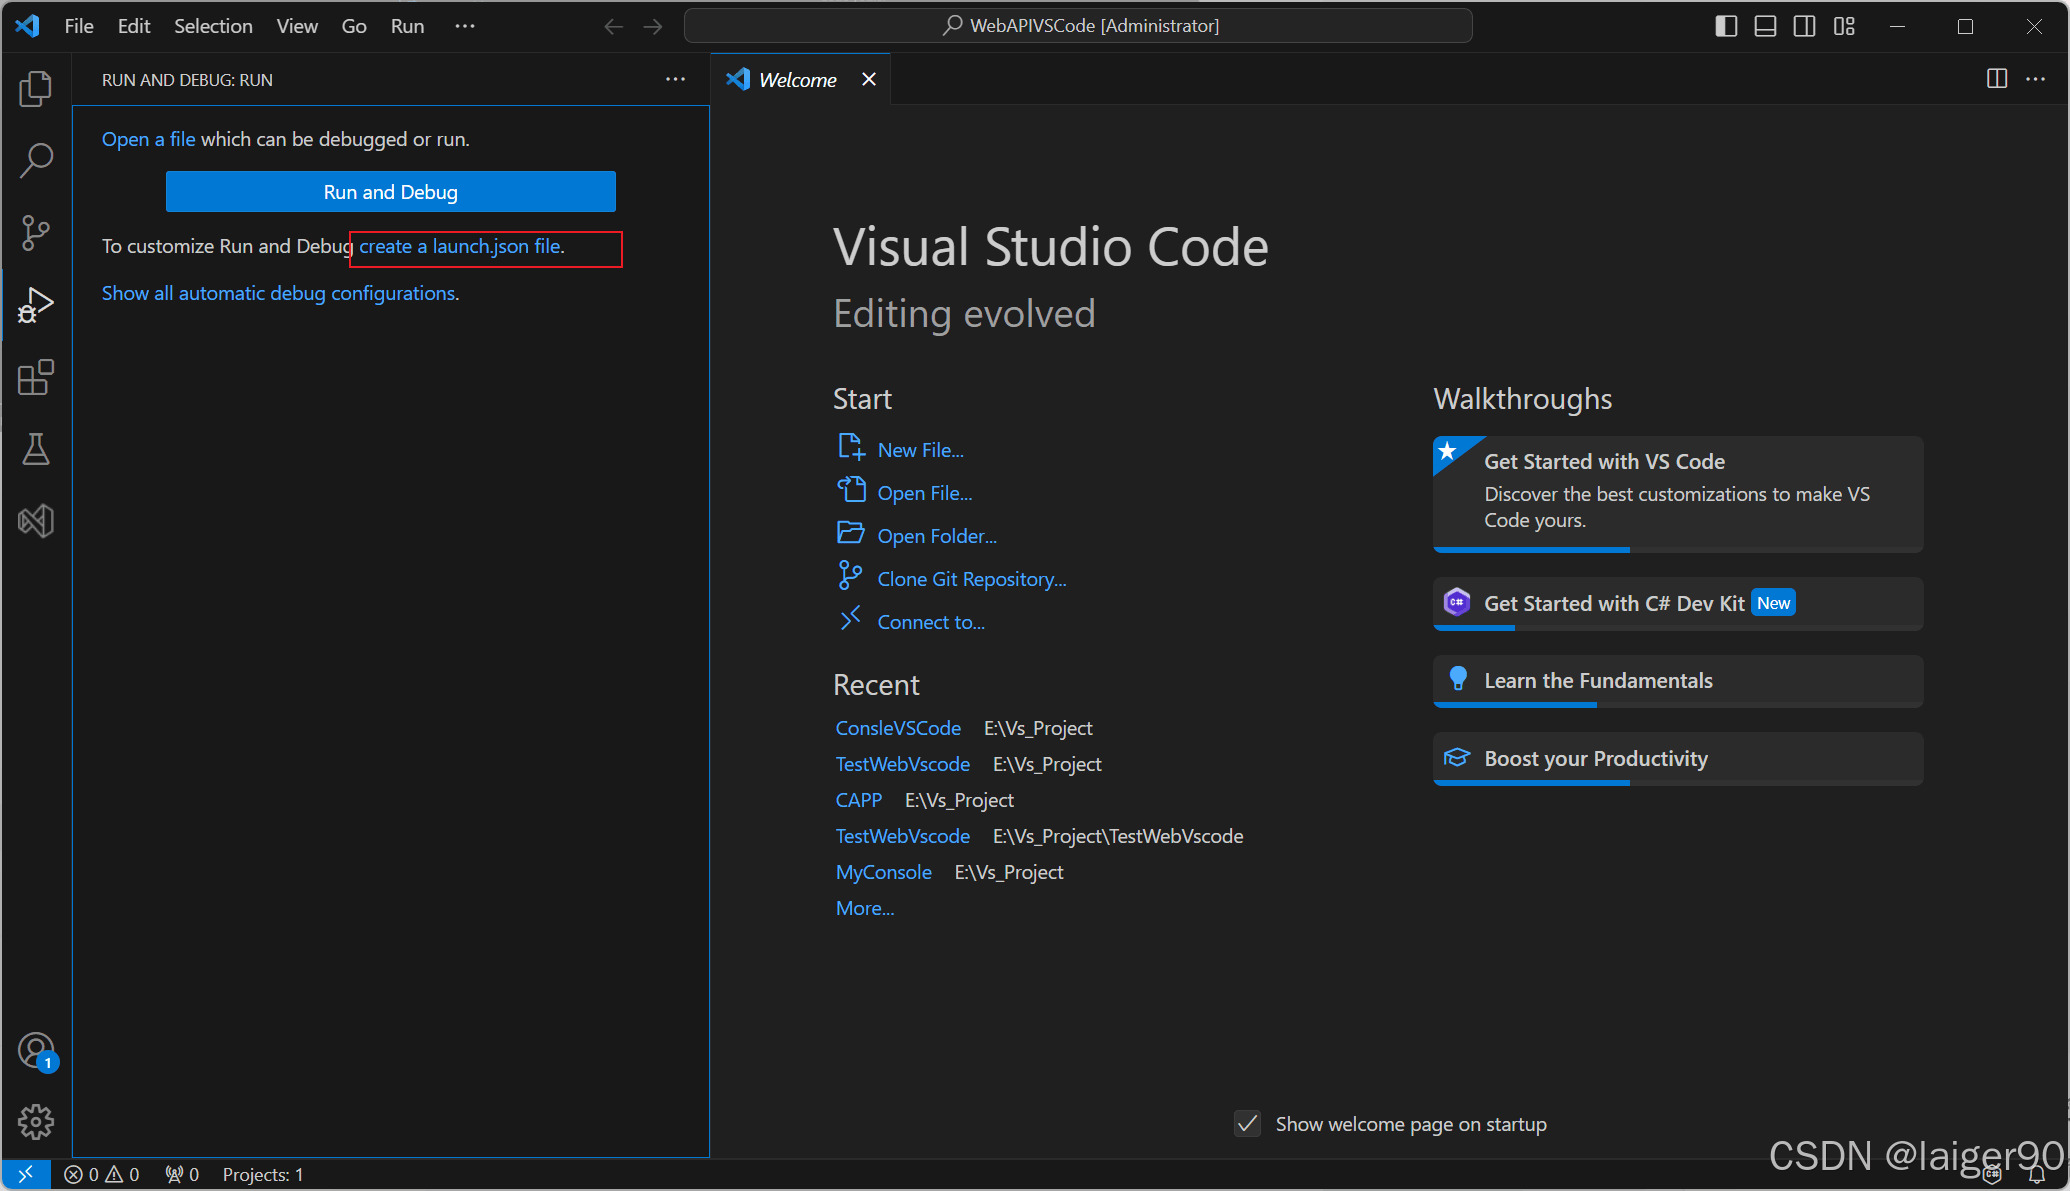
Task: Open the Testing flask view
Action: pyautogui.click(x=36, y=449)
